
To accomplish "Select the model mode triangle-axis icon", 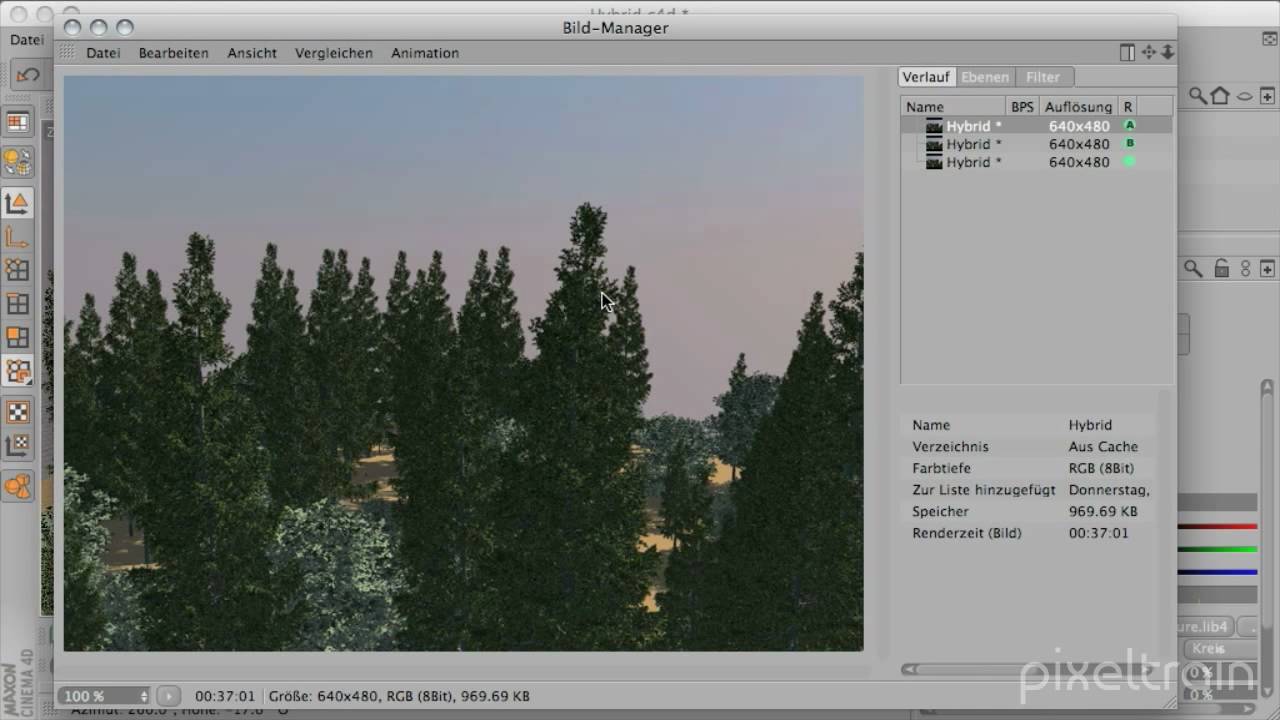I will [x=18, y=203].
